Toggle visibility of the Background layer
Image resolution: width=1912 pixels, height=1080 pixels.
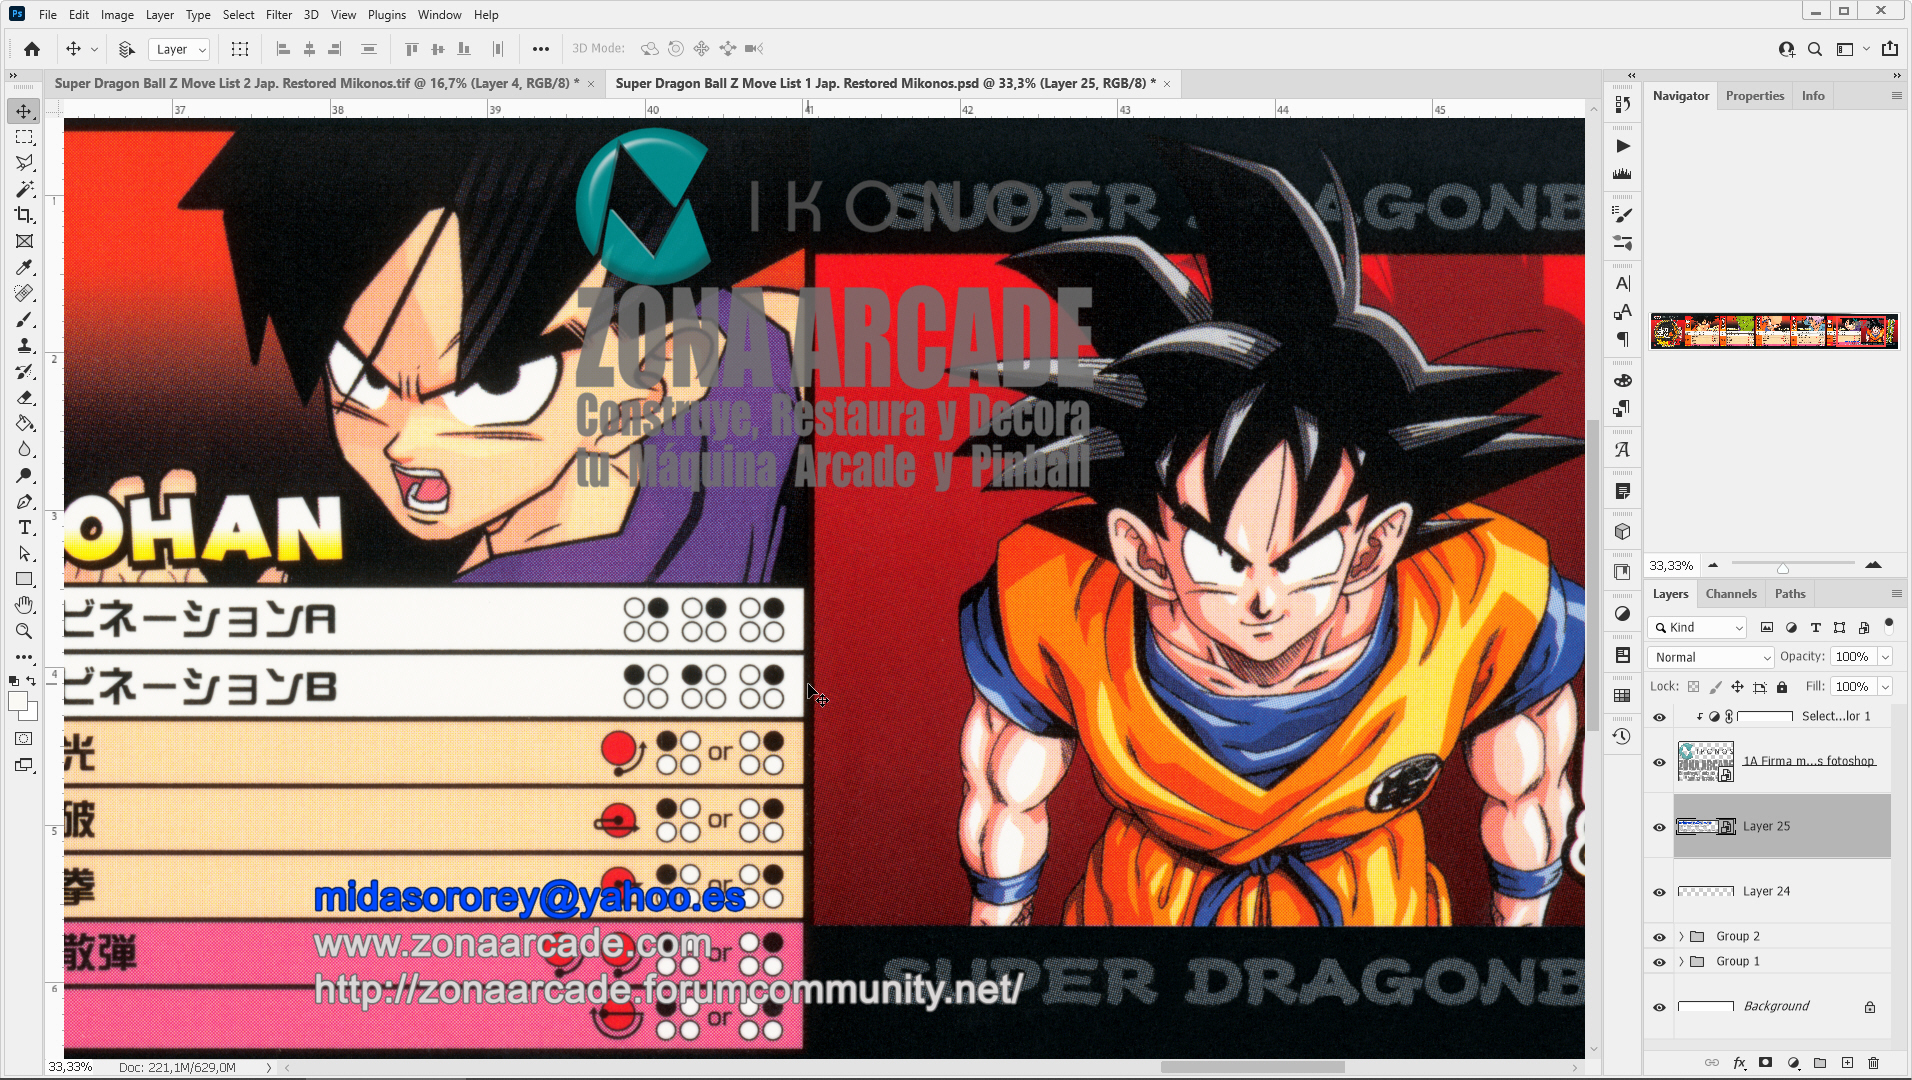click(x=1659, y=1006)
